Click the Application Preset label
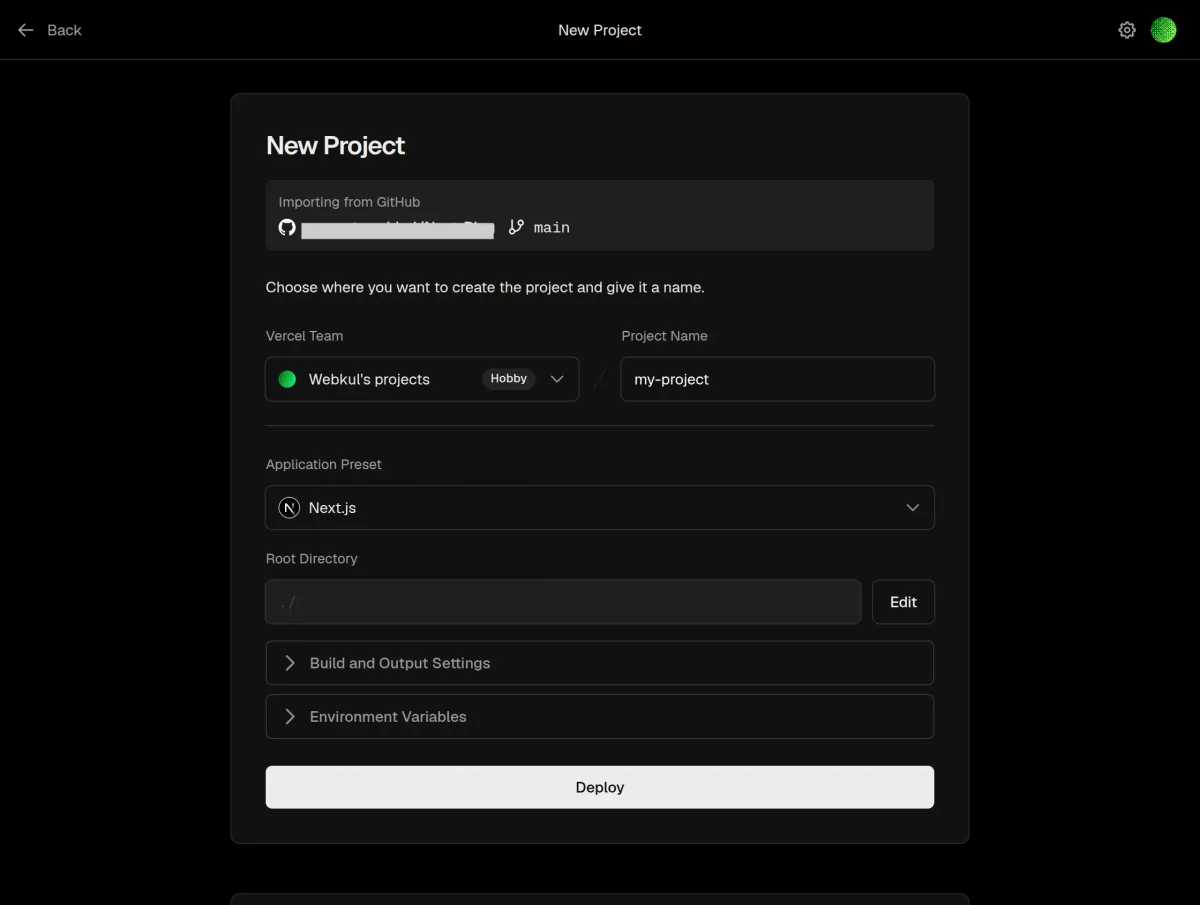This screenshot has width=1200, height=905. pos(324,465)
